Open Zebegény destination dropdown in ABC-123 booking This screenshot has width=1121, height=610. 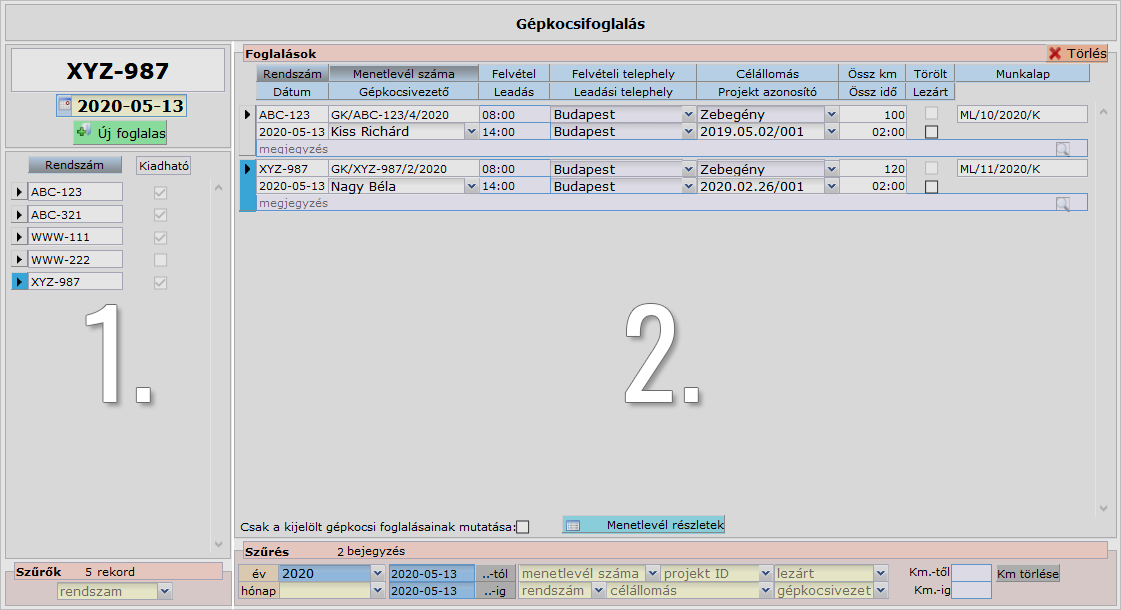pyautogui.click(x=829, y=115)
